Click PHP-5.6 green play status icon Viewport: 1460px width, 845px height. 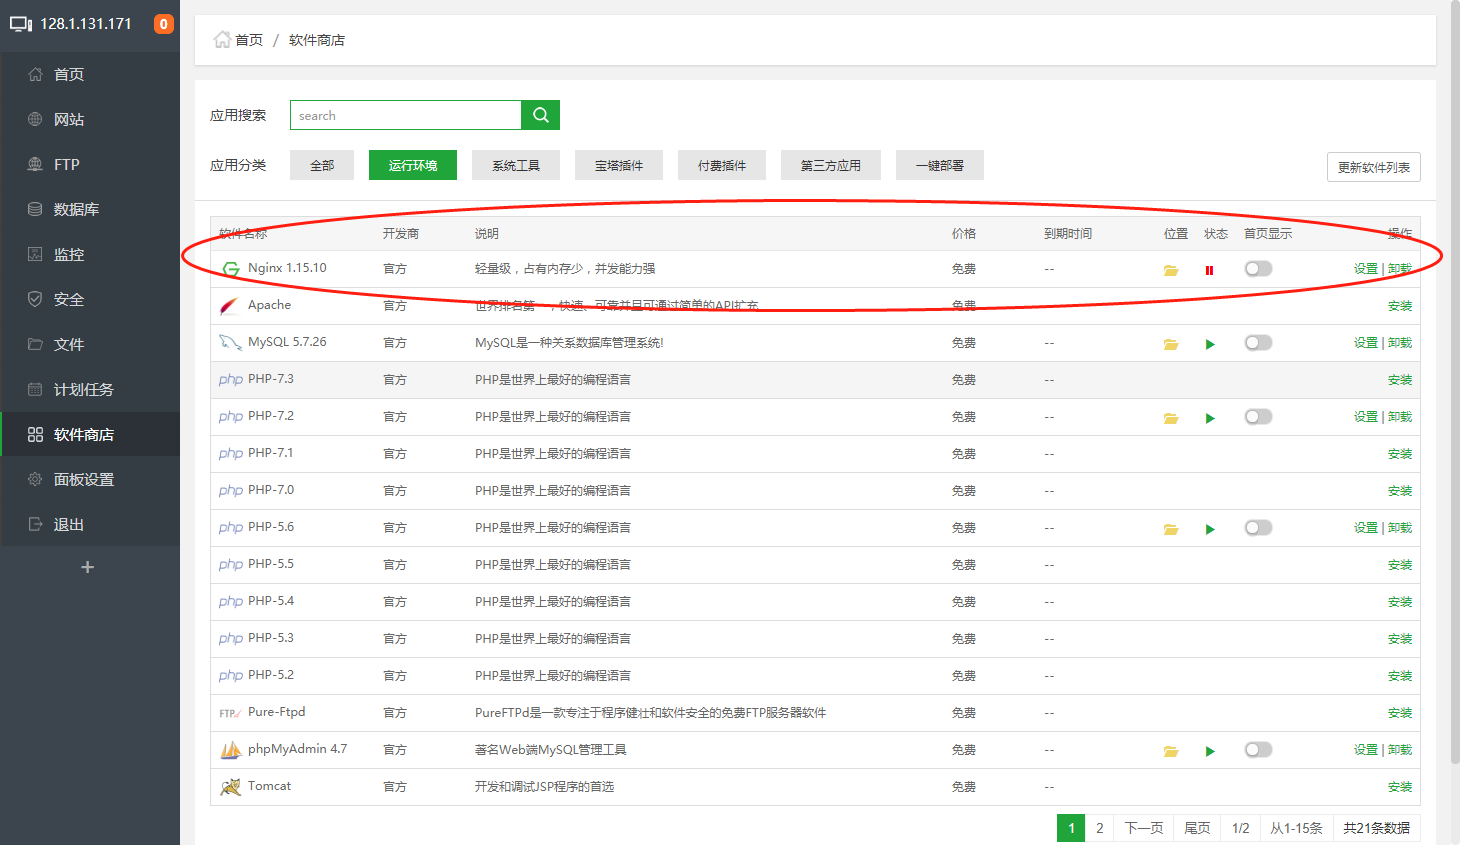point(1210,529)
